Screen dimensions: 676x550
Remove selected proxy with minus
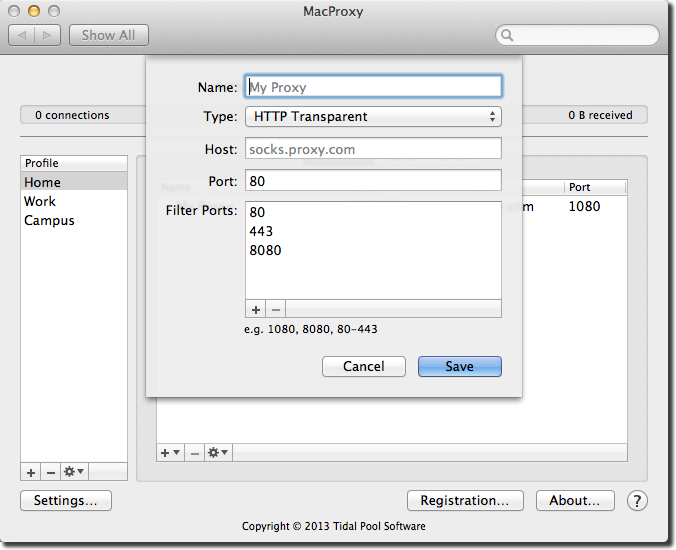(x=194, y=453)
